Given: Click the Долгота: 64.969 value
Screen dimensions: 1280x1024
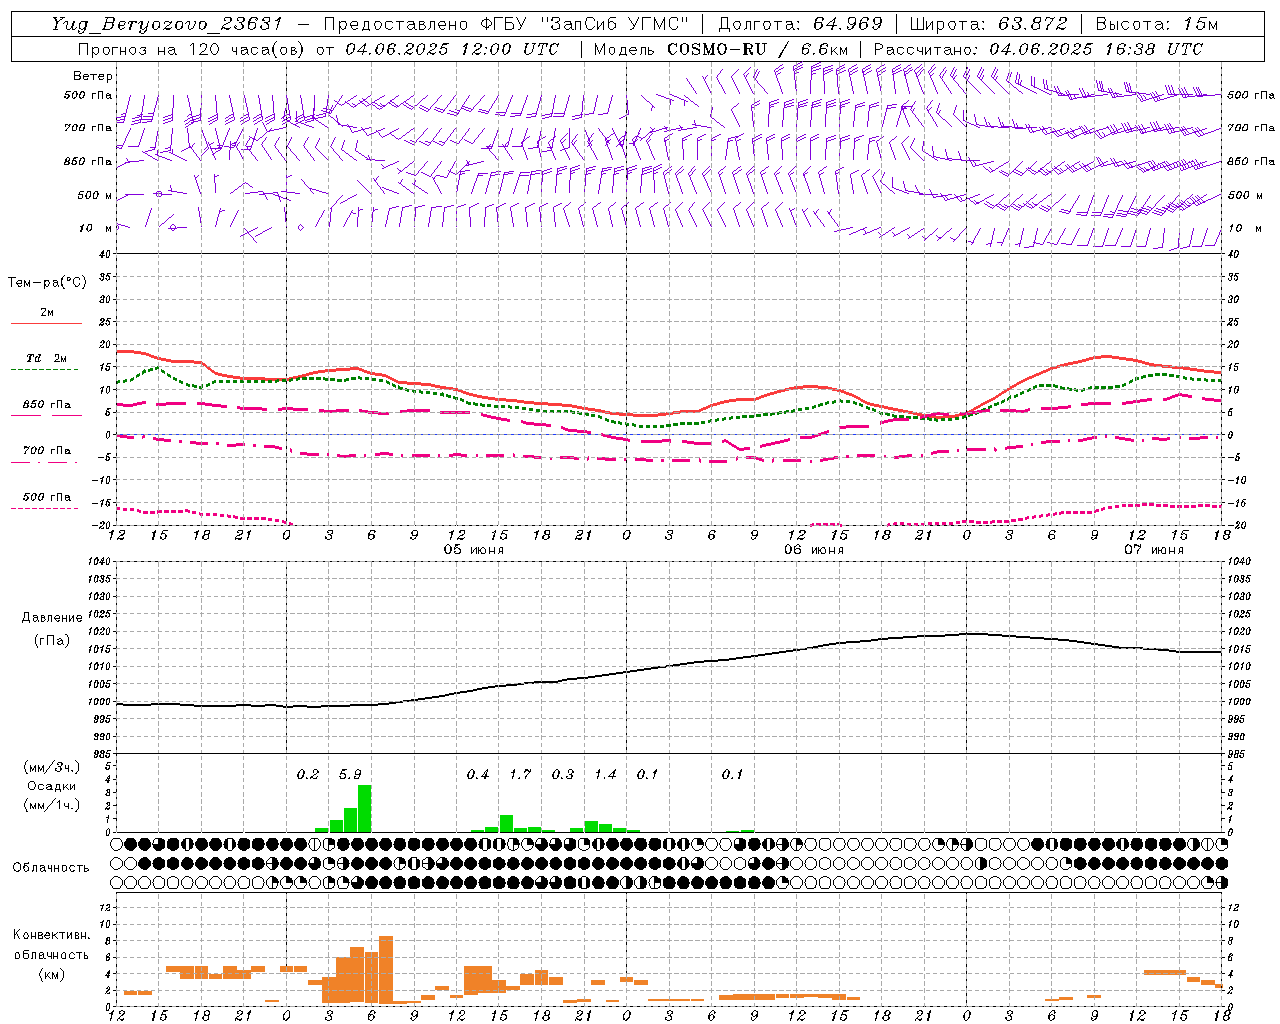Looking at the screenshot, I should [x=800, y=24].
